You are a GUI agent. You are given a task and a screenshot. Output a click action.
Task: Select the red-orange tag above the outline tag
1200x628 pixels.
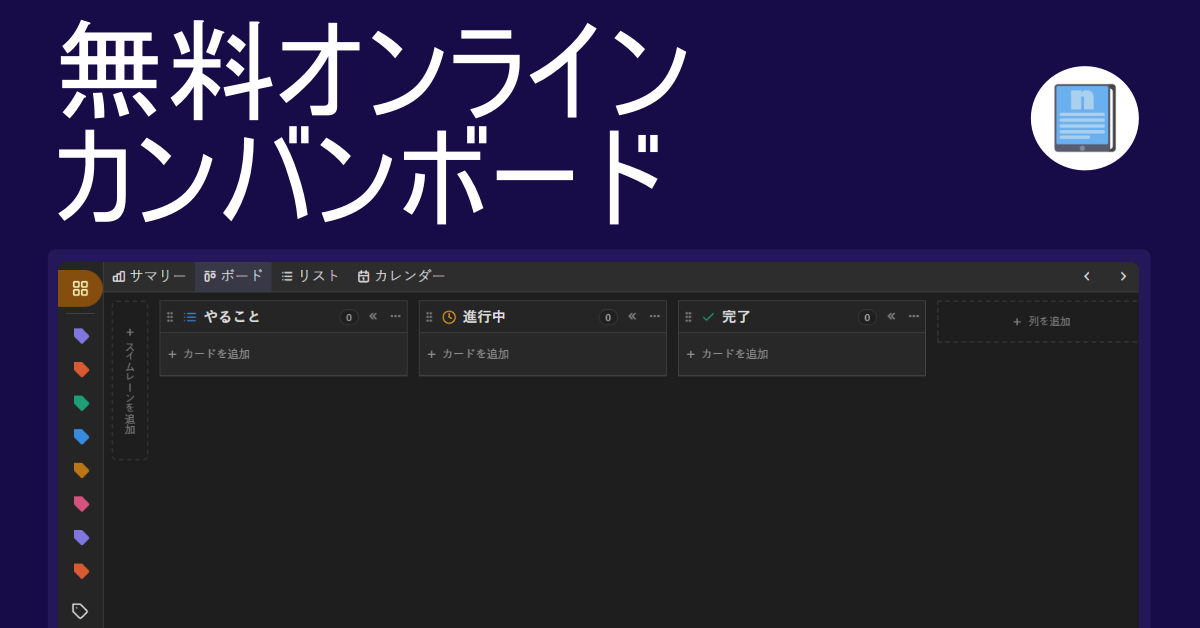click(x=81, y=571)
